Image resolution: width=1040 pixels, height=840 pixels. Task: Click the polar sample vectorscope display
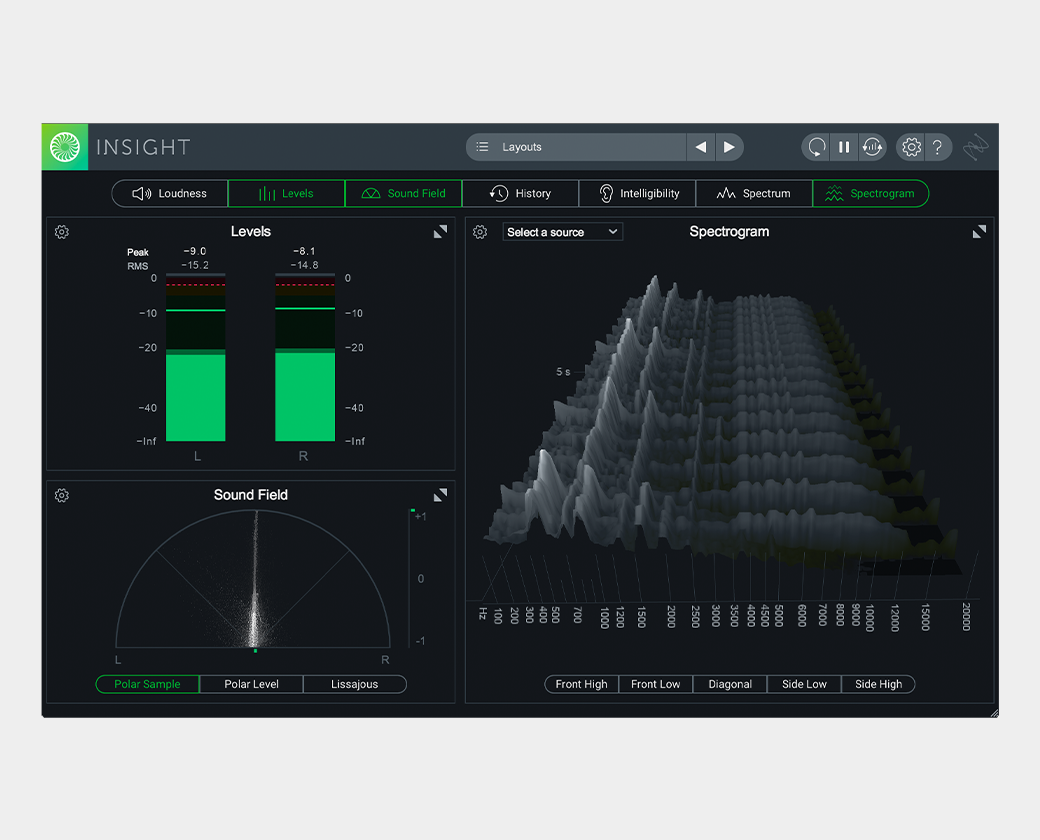coord(253,579)
